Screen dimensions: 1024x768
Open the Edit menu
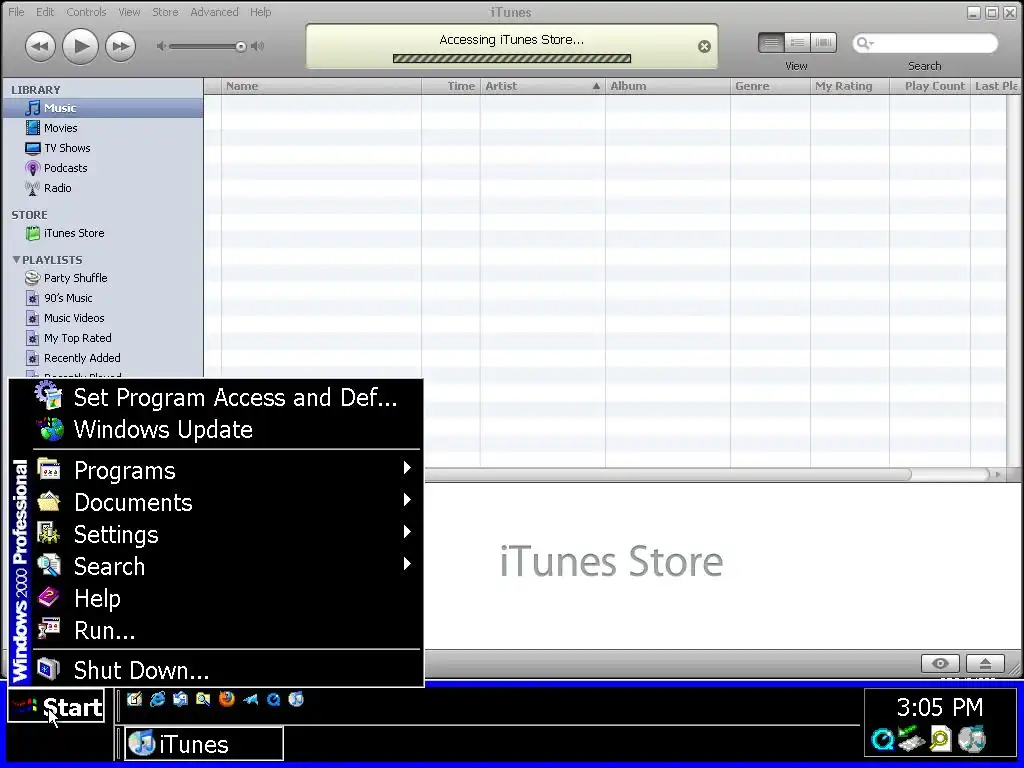pos(45,12)
